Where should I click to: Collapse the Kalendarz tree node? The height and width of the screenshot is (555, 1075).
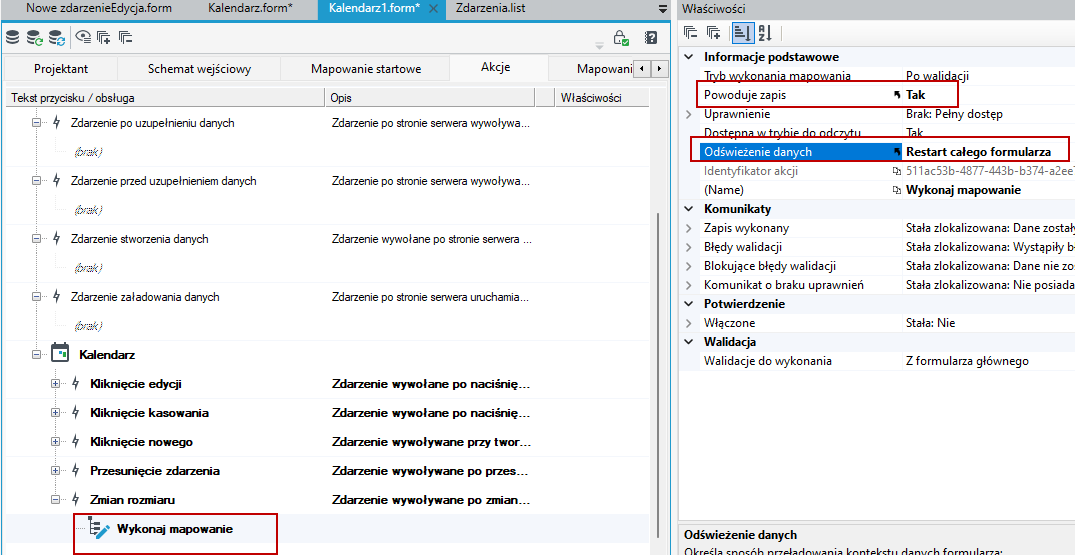[x=36, y=355]
